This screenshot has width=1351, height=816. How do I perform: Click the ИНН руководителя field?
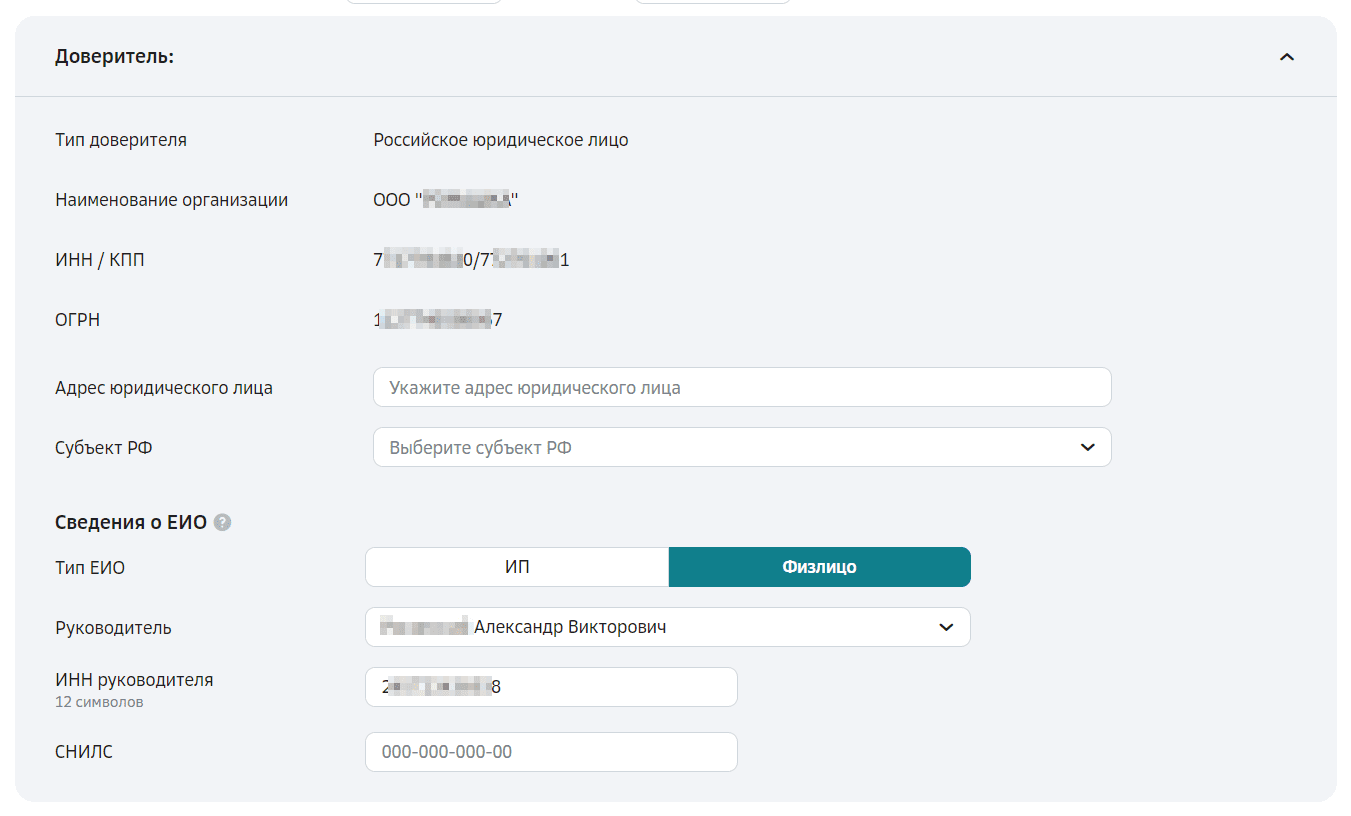[x=551, y=687]
